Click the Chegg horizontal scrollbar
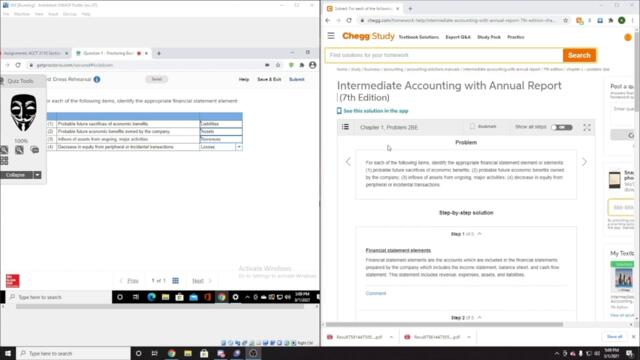The image size is (640, 360). [x=444, y=324]
